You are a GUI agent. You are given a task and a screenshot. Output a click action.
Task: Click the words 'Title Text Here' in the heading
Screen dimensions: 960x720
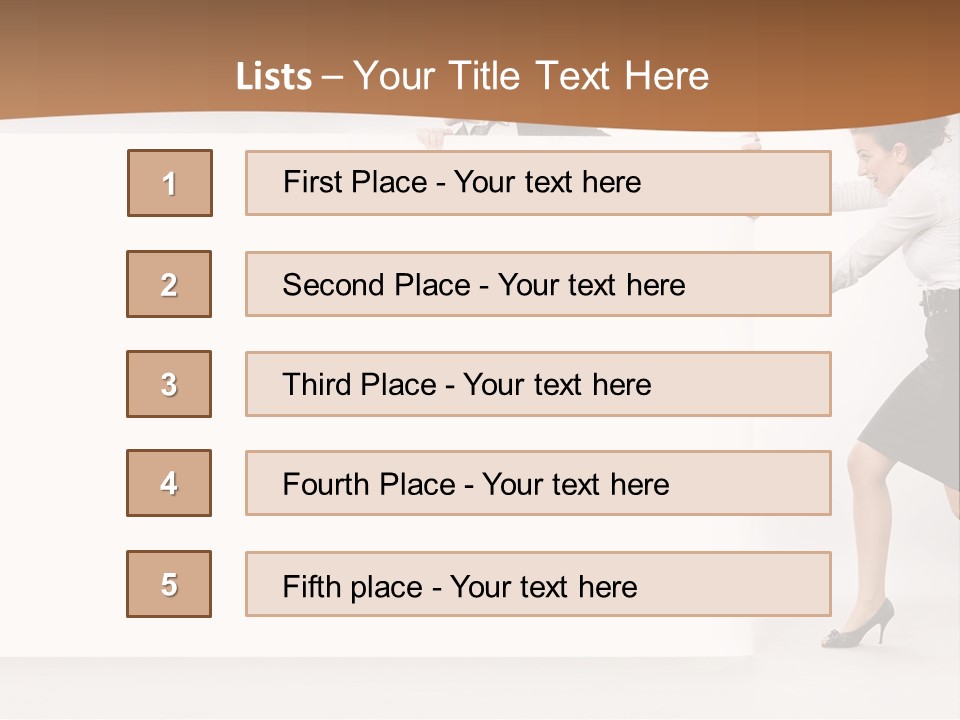click(579, 76)
